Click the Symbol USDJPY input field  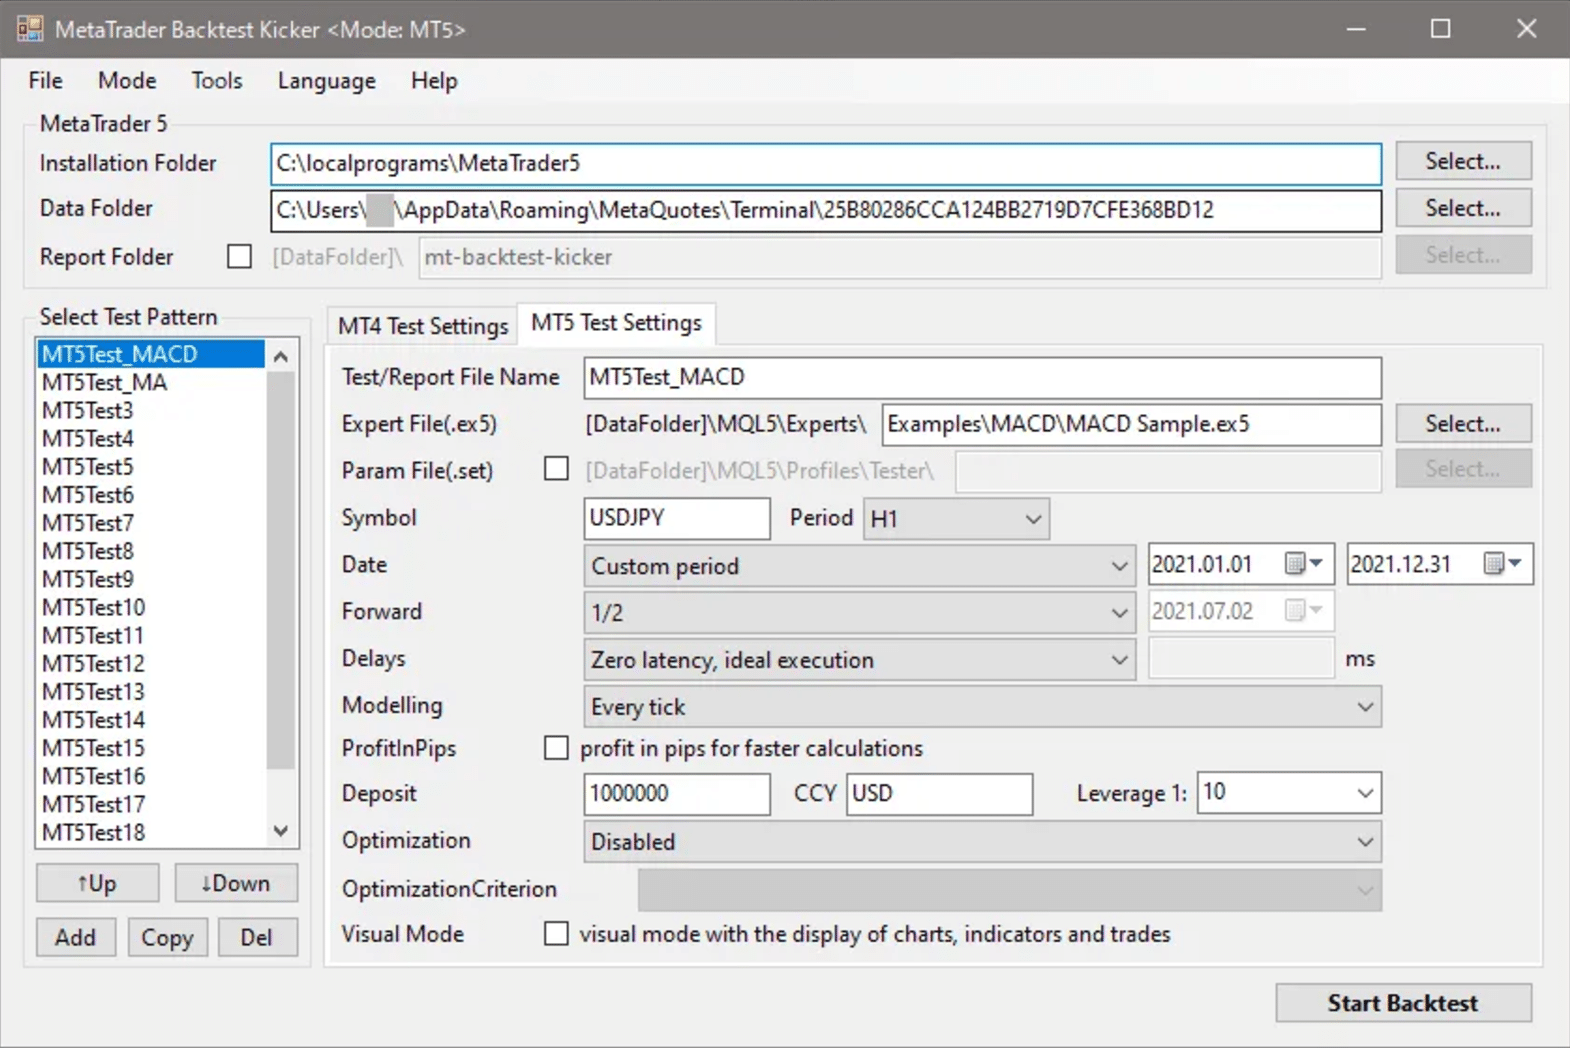[676, 518]
